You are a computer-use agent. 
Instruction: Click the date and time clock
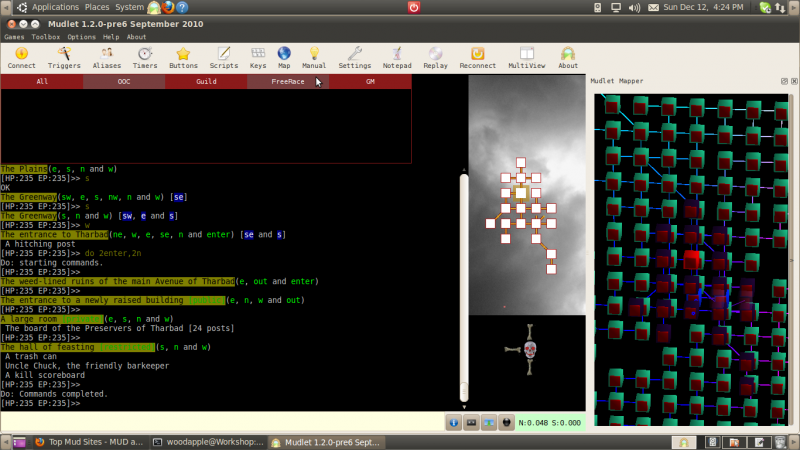point(703,7)
